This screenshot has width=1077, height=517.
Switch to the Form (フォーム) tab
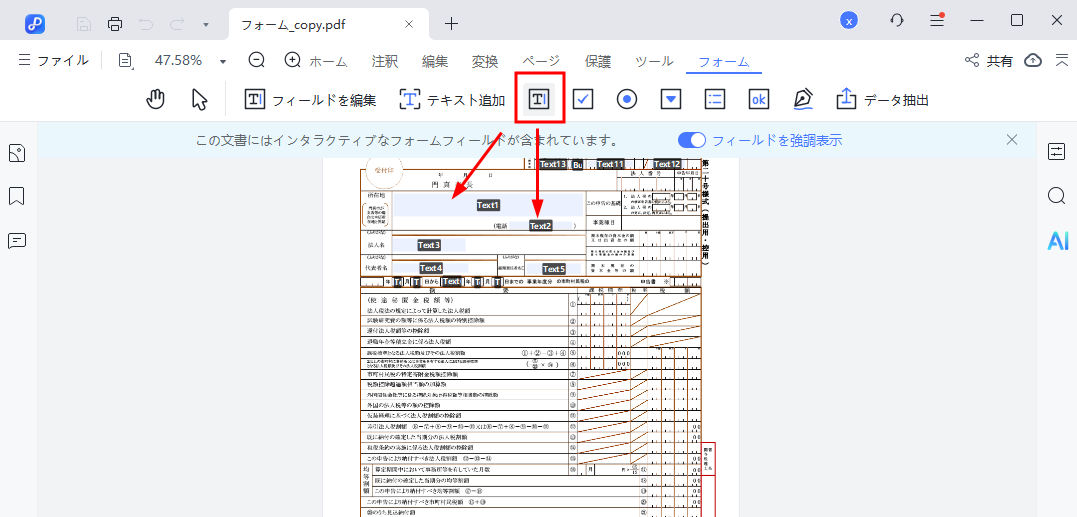724,62
